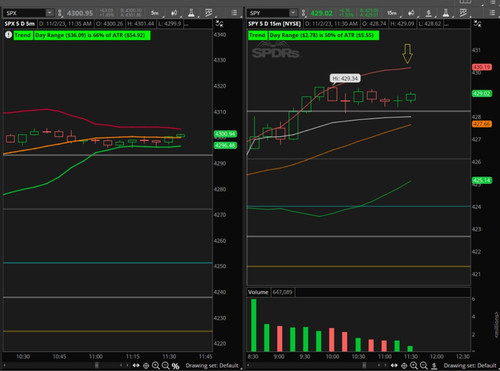Open the SPX symbol dropdown arrow
The width and height of the screenshot is (500, 371).
49,13
